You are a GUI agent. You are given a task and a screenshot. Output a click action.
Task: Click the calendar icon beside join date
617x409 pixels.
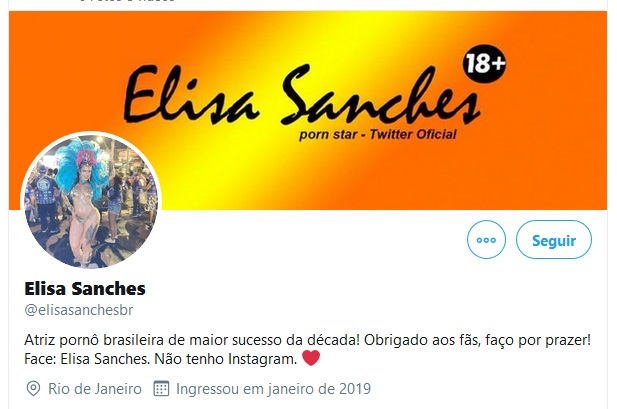pos(161,389)
